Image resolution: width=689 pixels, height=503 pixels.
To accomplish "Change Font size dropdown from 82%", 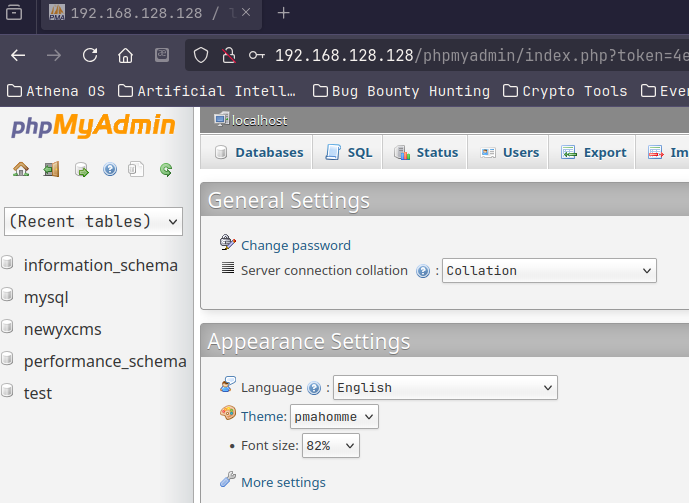I will point(331,446).
